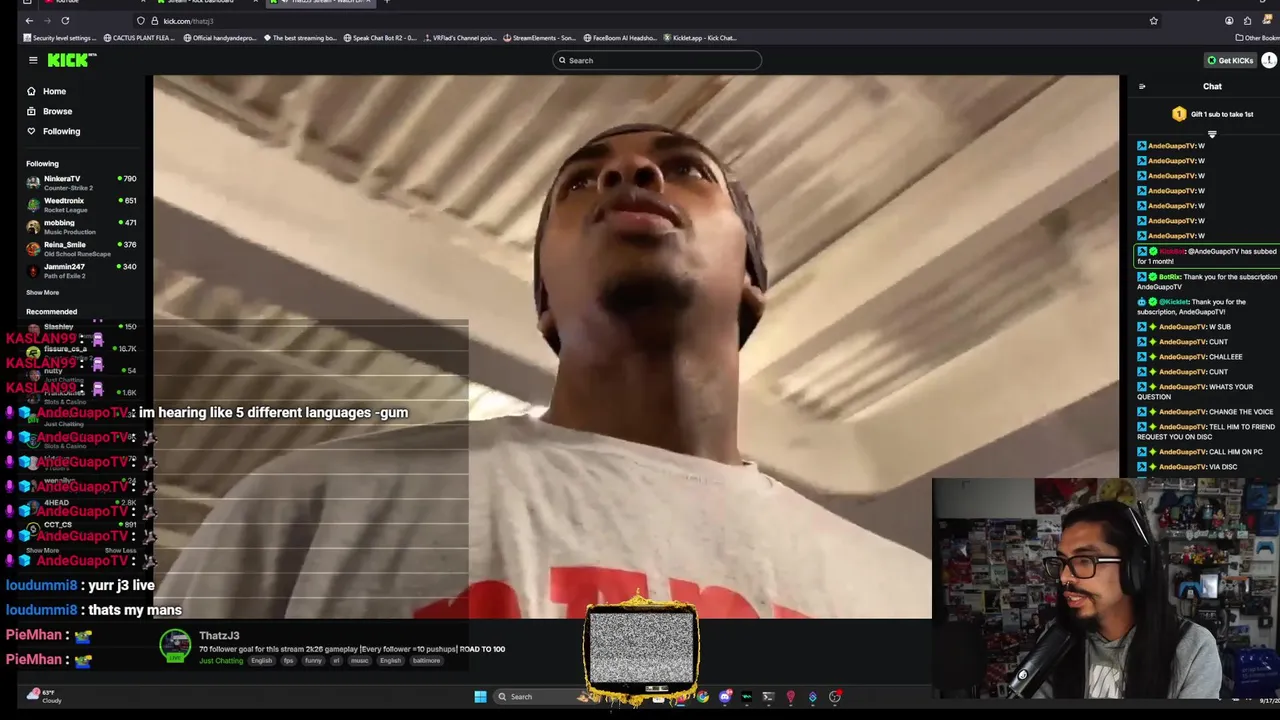
Task: Click Reina_Smile avatar icon
Action: pos(33,249)
